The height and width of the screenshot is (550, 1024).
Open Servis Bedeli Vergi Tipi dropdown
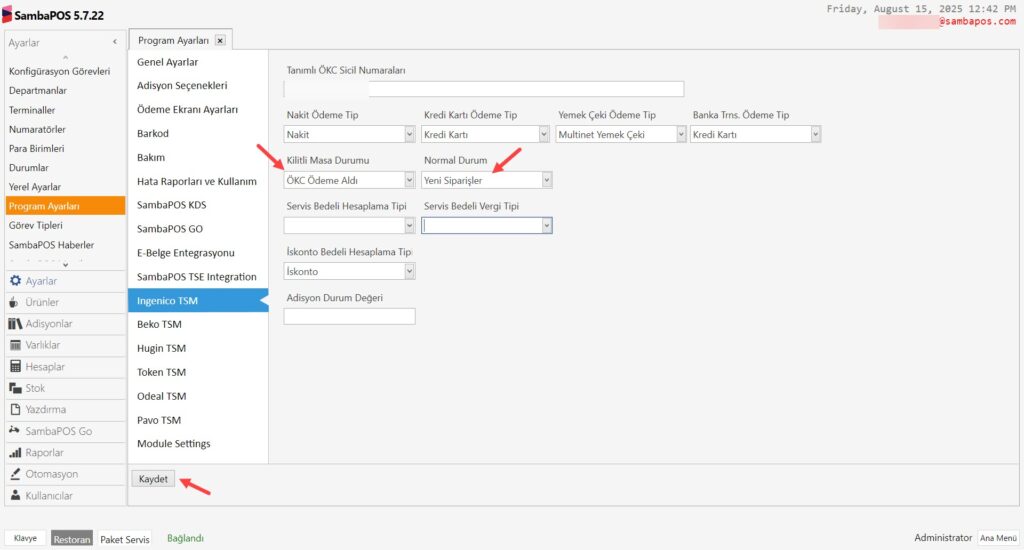(547, 225)
